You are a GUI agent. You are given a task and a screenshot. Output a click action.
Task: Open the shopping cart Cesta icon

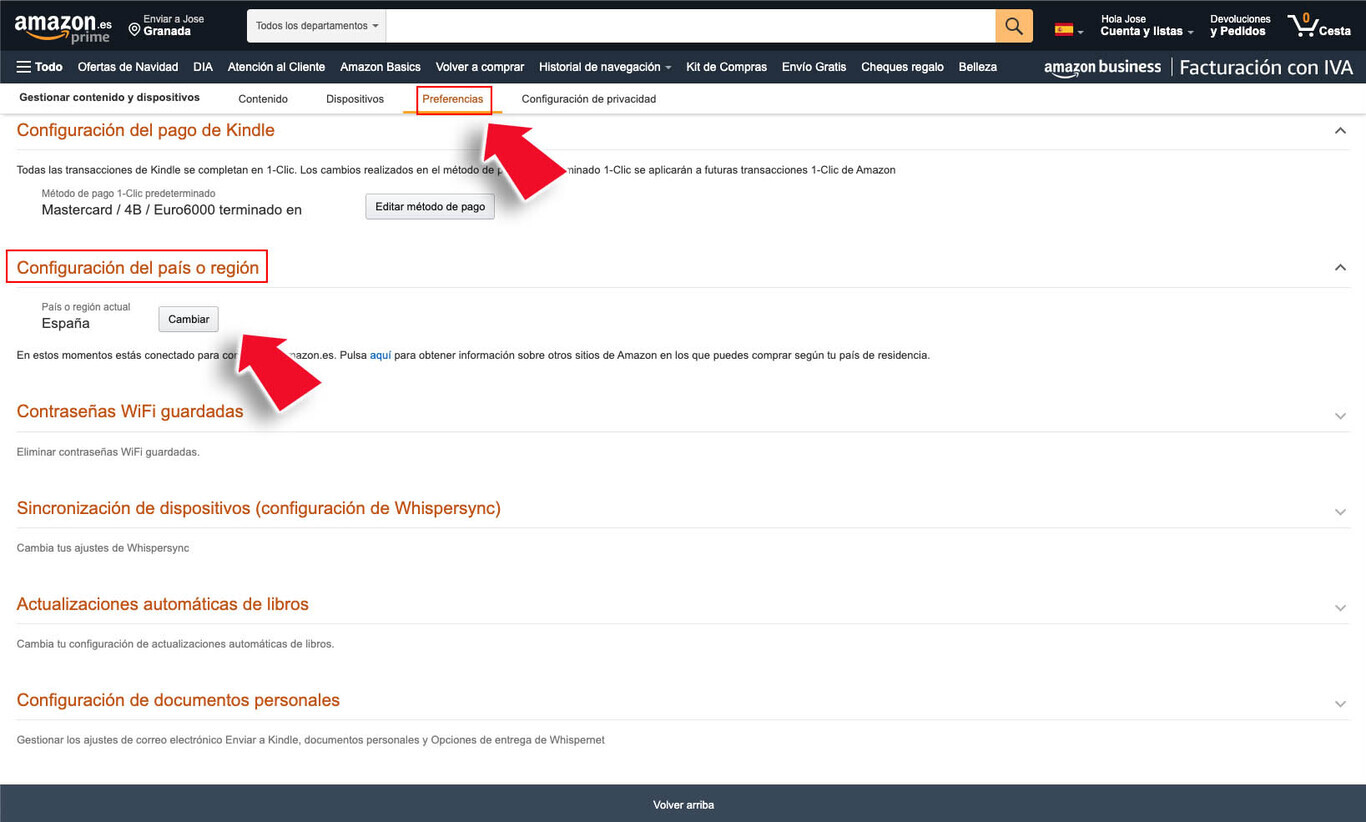click(1318, 26)
